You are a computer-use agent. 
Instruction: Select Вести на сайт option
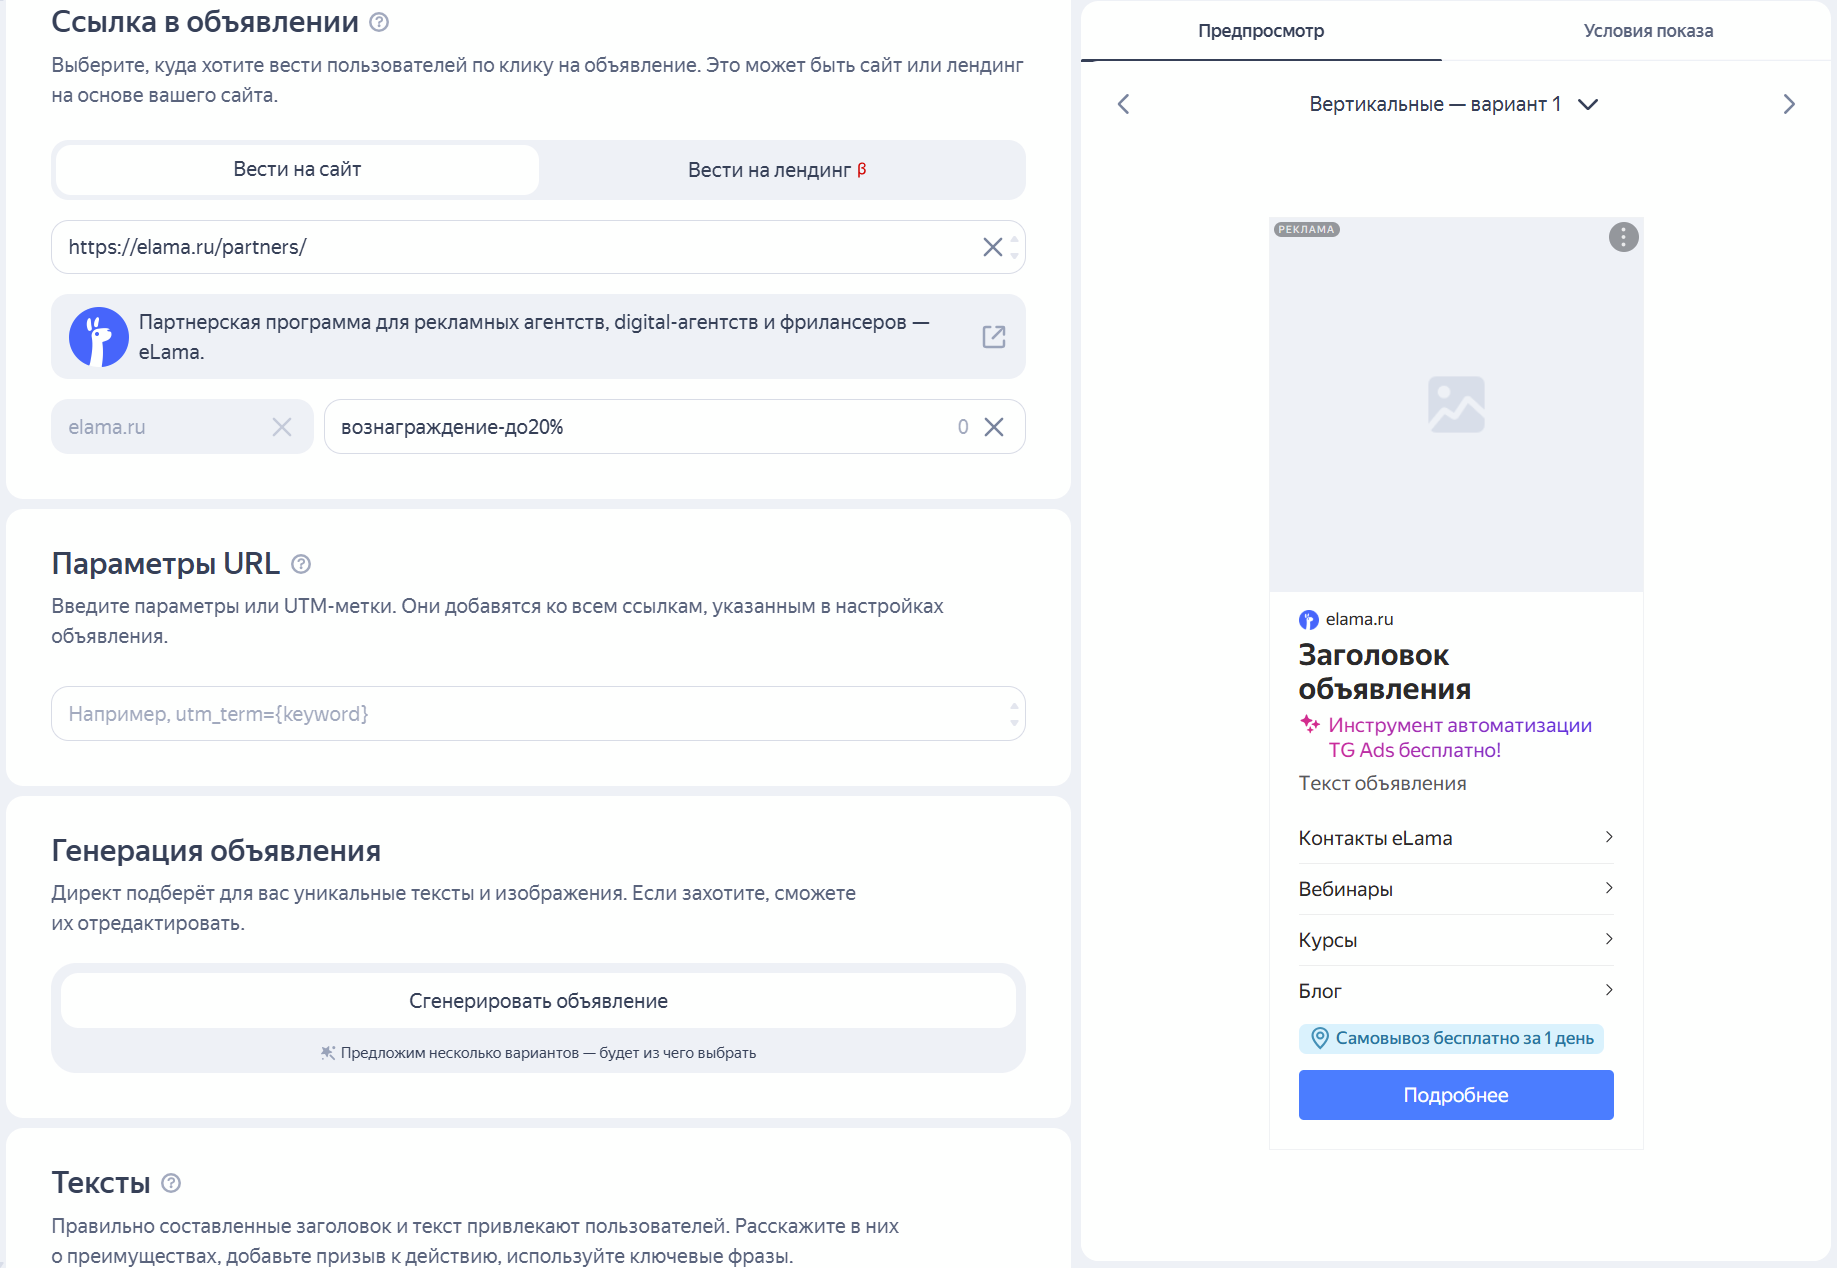297,170
